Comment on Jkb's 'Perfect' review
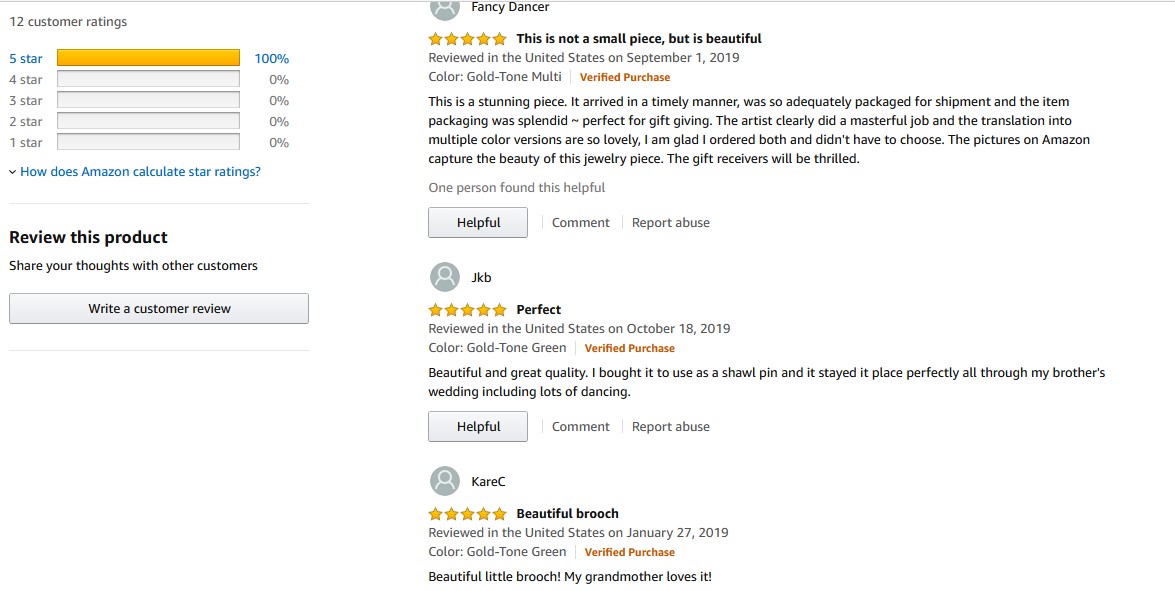This screenshot has height=591, width=1175. pos(580,427)
